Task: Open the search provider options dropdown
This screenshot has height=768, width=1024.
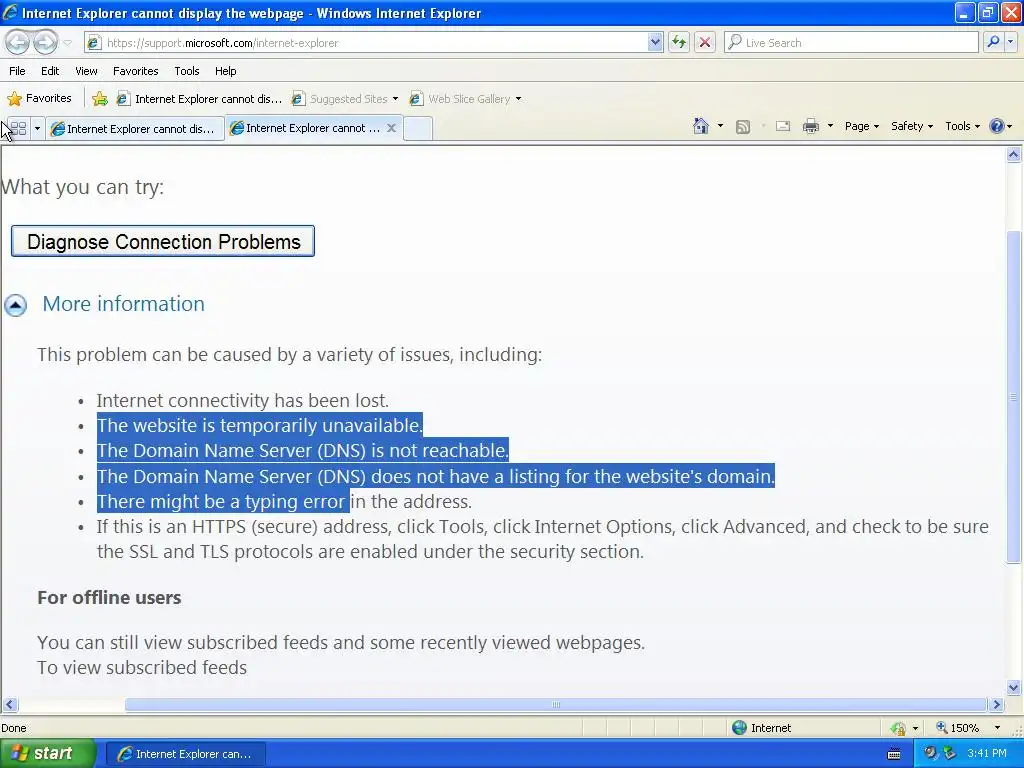Action: (1010, 42)
